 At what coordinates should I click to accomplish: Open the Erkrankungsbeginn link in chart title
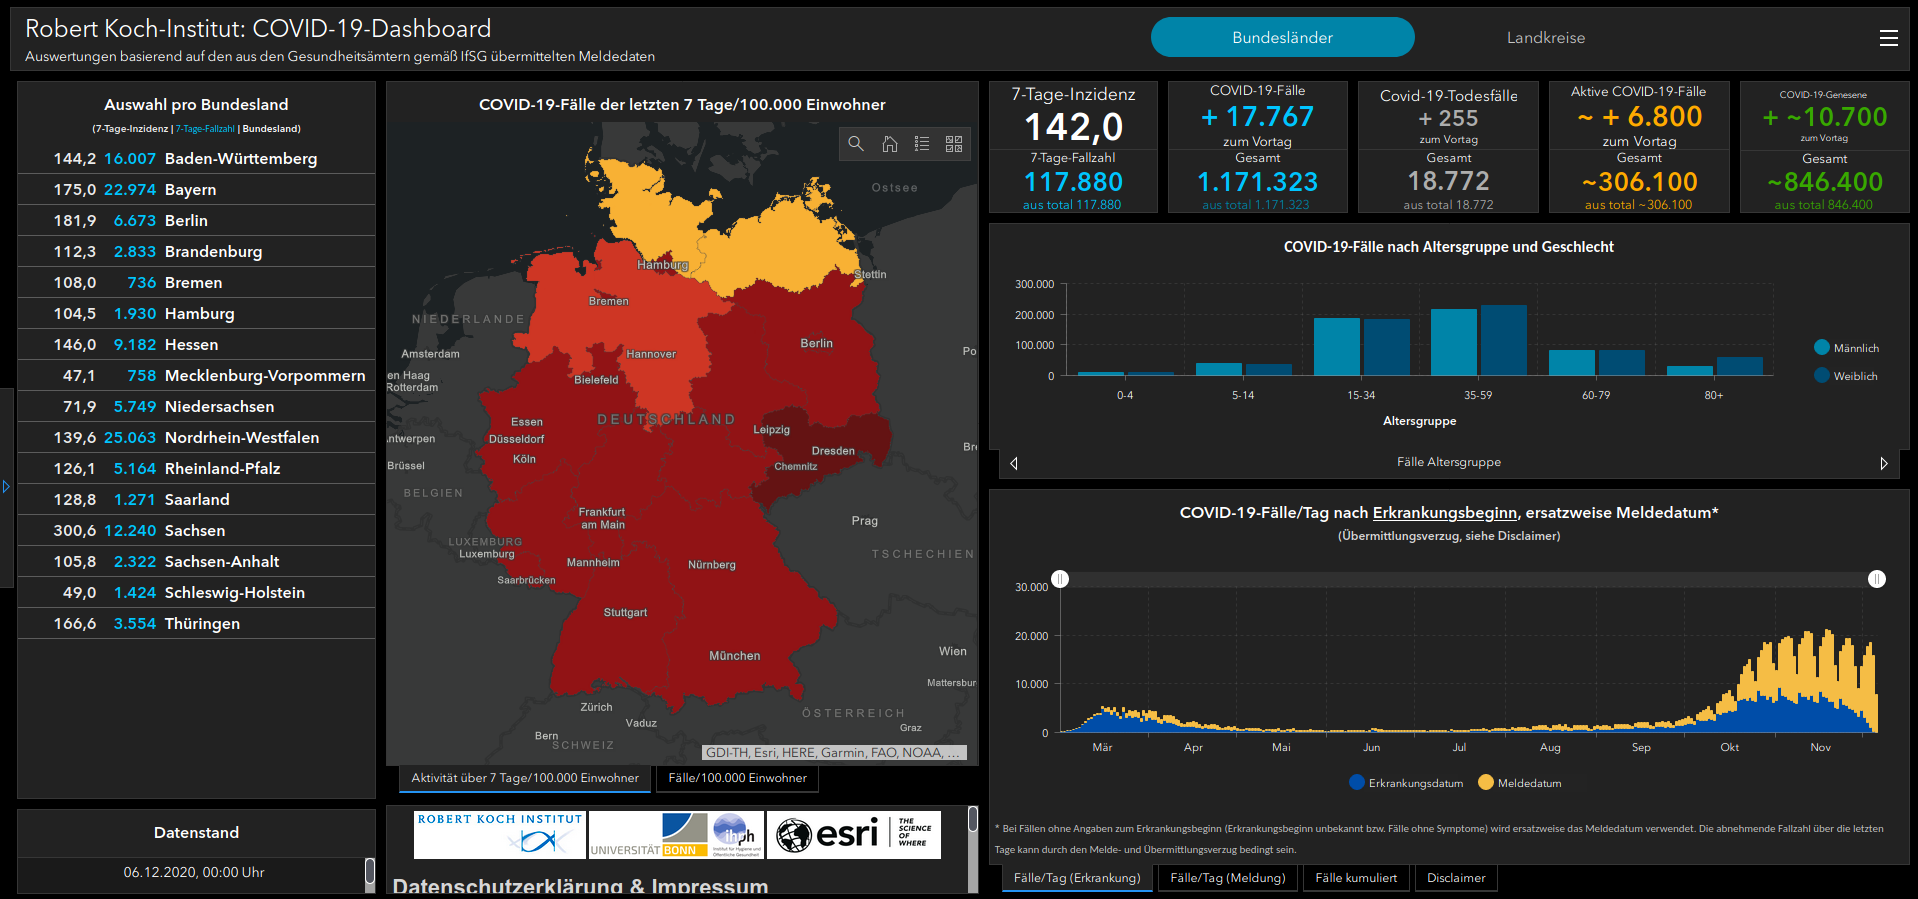pyautogui.click(x=1444, y=513)
